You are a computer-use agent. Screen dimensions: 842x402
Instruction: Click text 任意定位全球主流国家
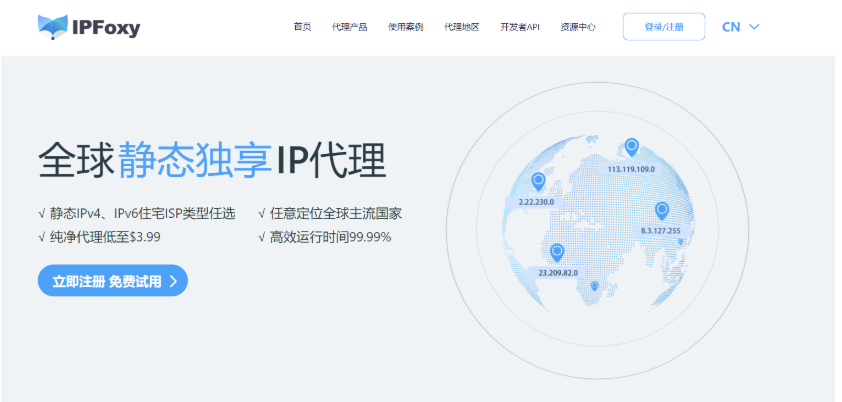pyautogui.click(x=336, y=214)
